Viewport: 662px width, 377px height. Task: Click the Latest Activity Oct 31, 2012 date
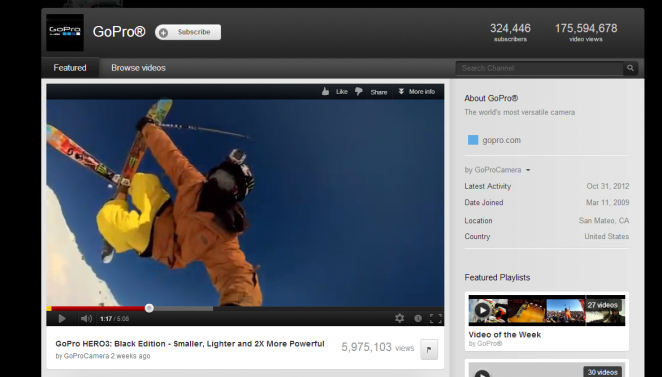tap(608, 186)
